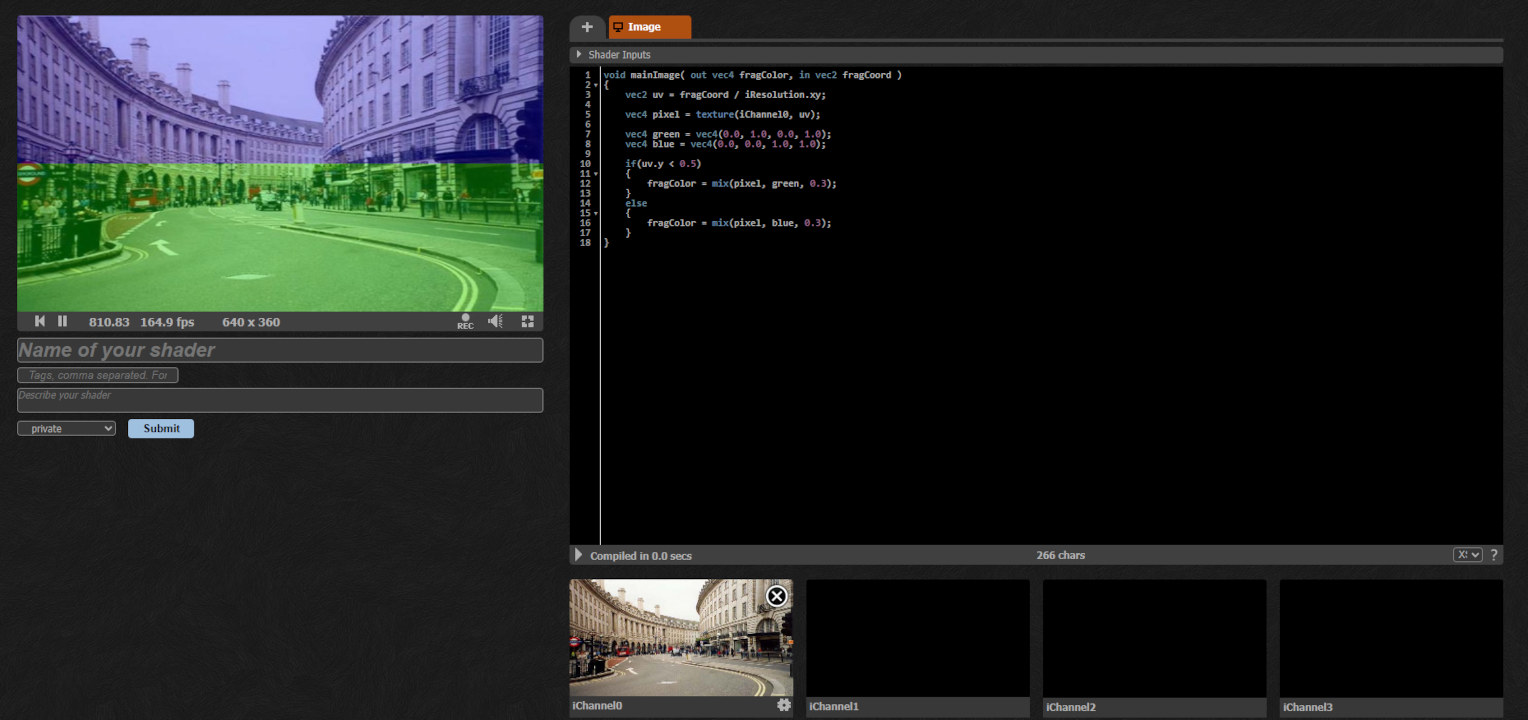Start recording with the REC icon
The image size is (1528, 720).
(464, 321)
